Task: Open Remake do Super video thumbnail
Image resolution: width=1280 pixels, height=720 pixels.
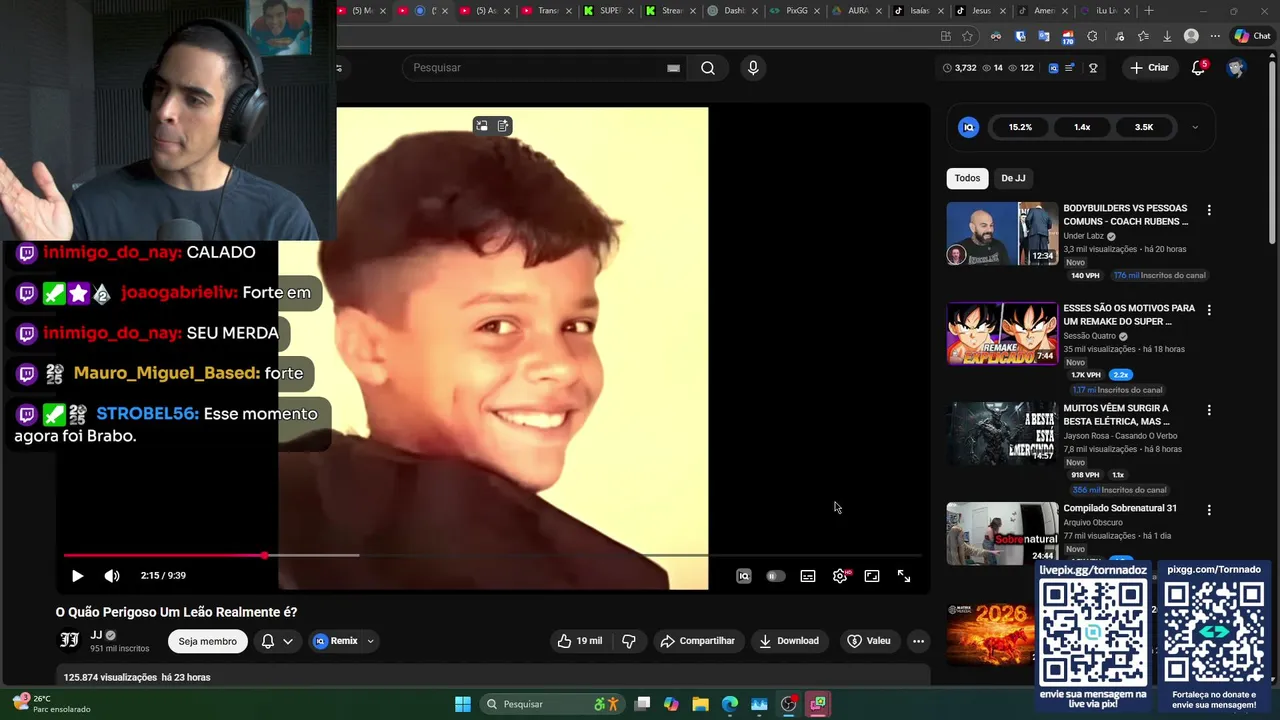Action: pos(1002,334)
